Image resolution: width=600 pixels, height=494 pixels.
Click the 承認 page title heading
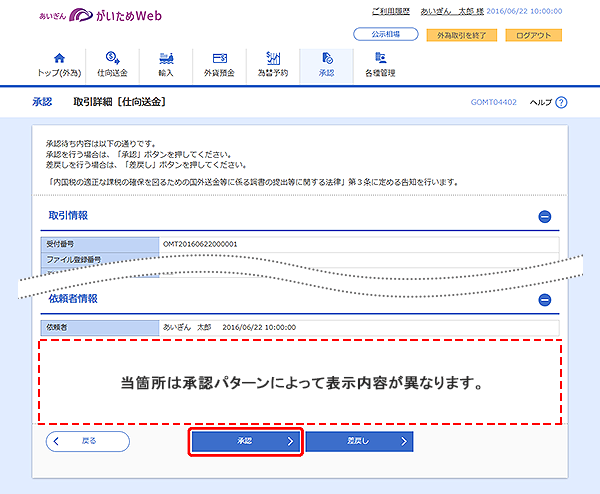click(40, 102)
